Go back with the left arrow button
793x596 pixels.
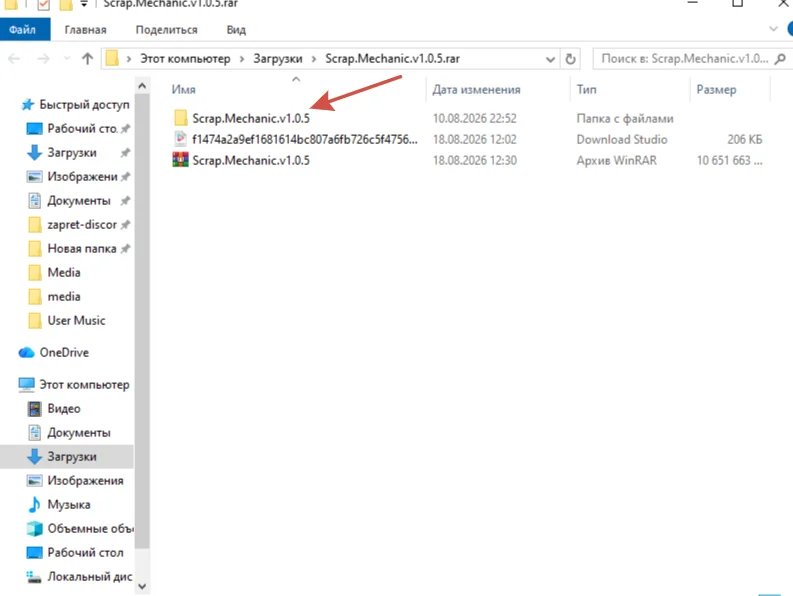[14, 59]
